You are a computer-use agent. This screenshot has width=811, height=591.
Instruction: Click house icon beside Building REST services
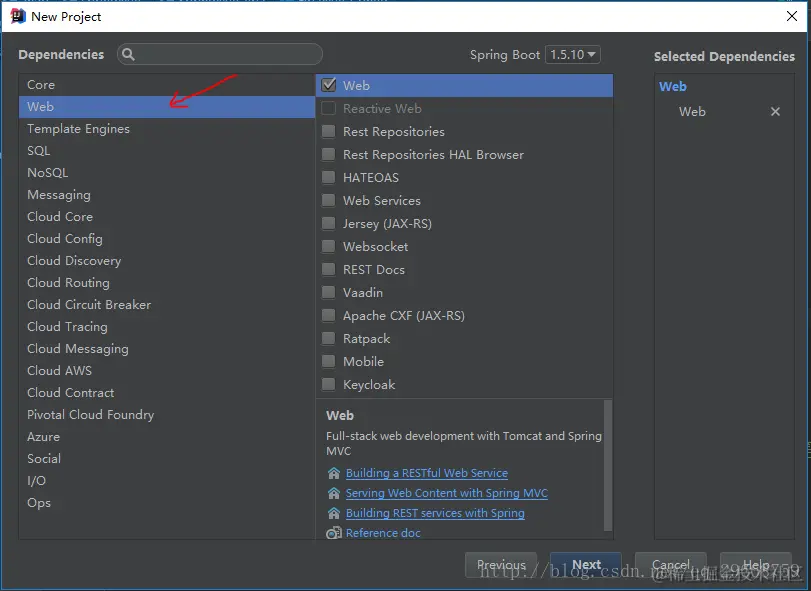(334, 513)
